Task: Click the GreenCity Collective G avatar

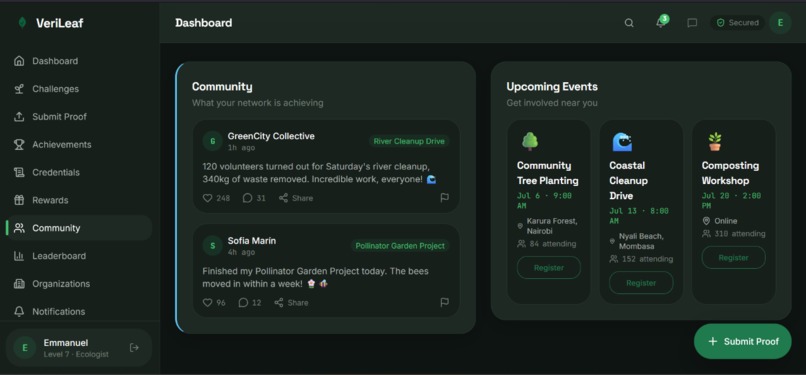Action: click(212, 141)
